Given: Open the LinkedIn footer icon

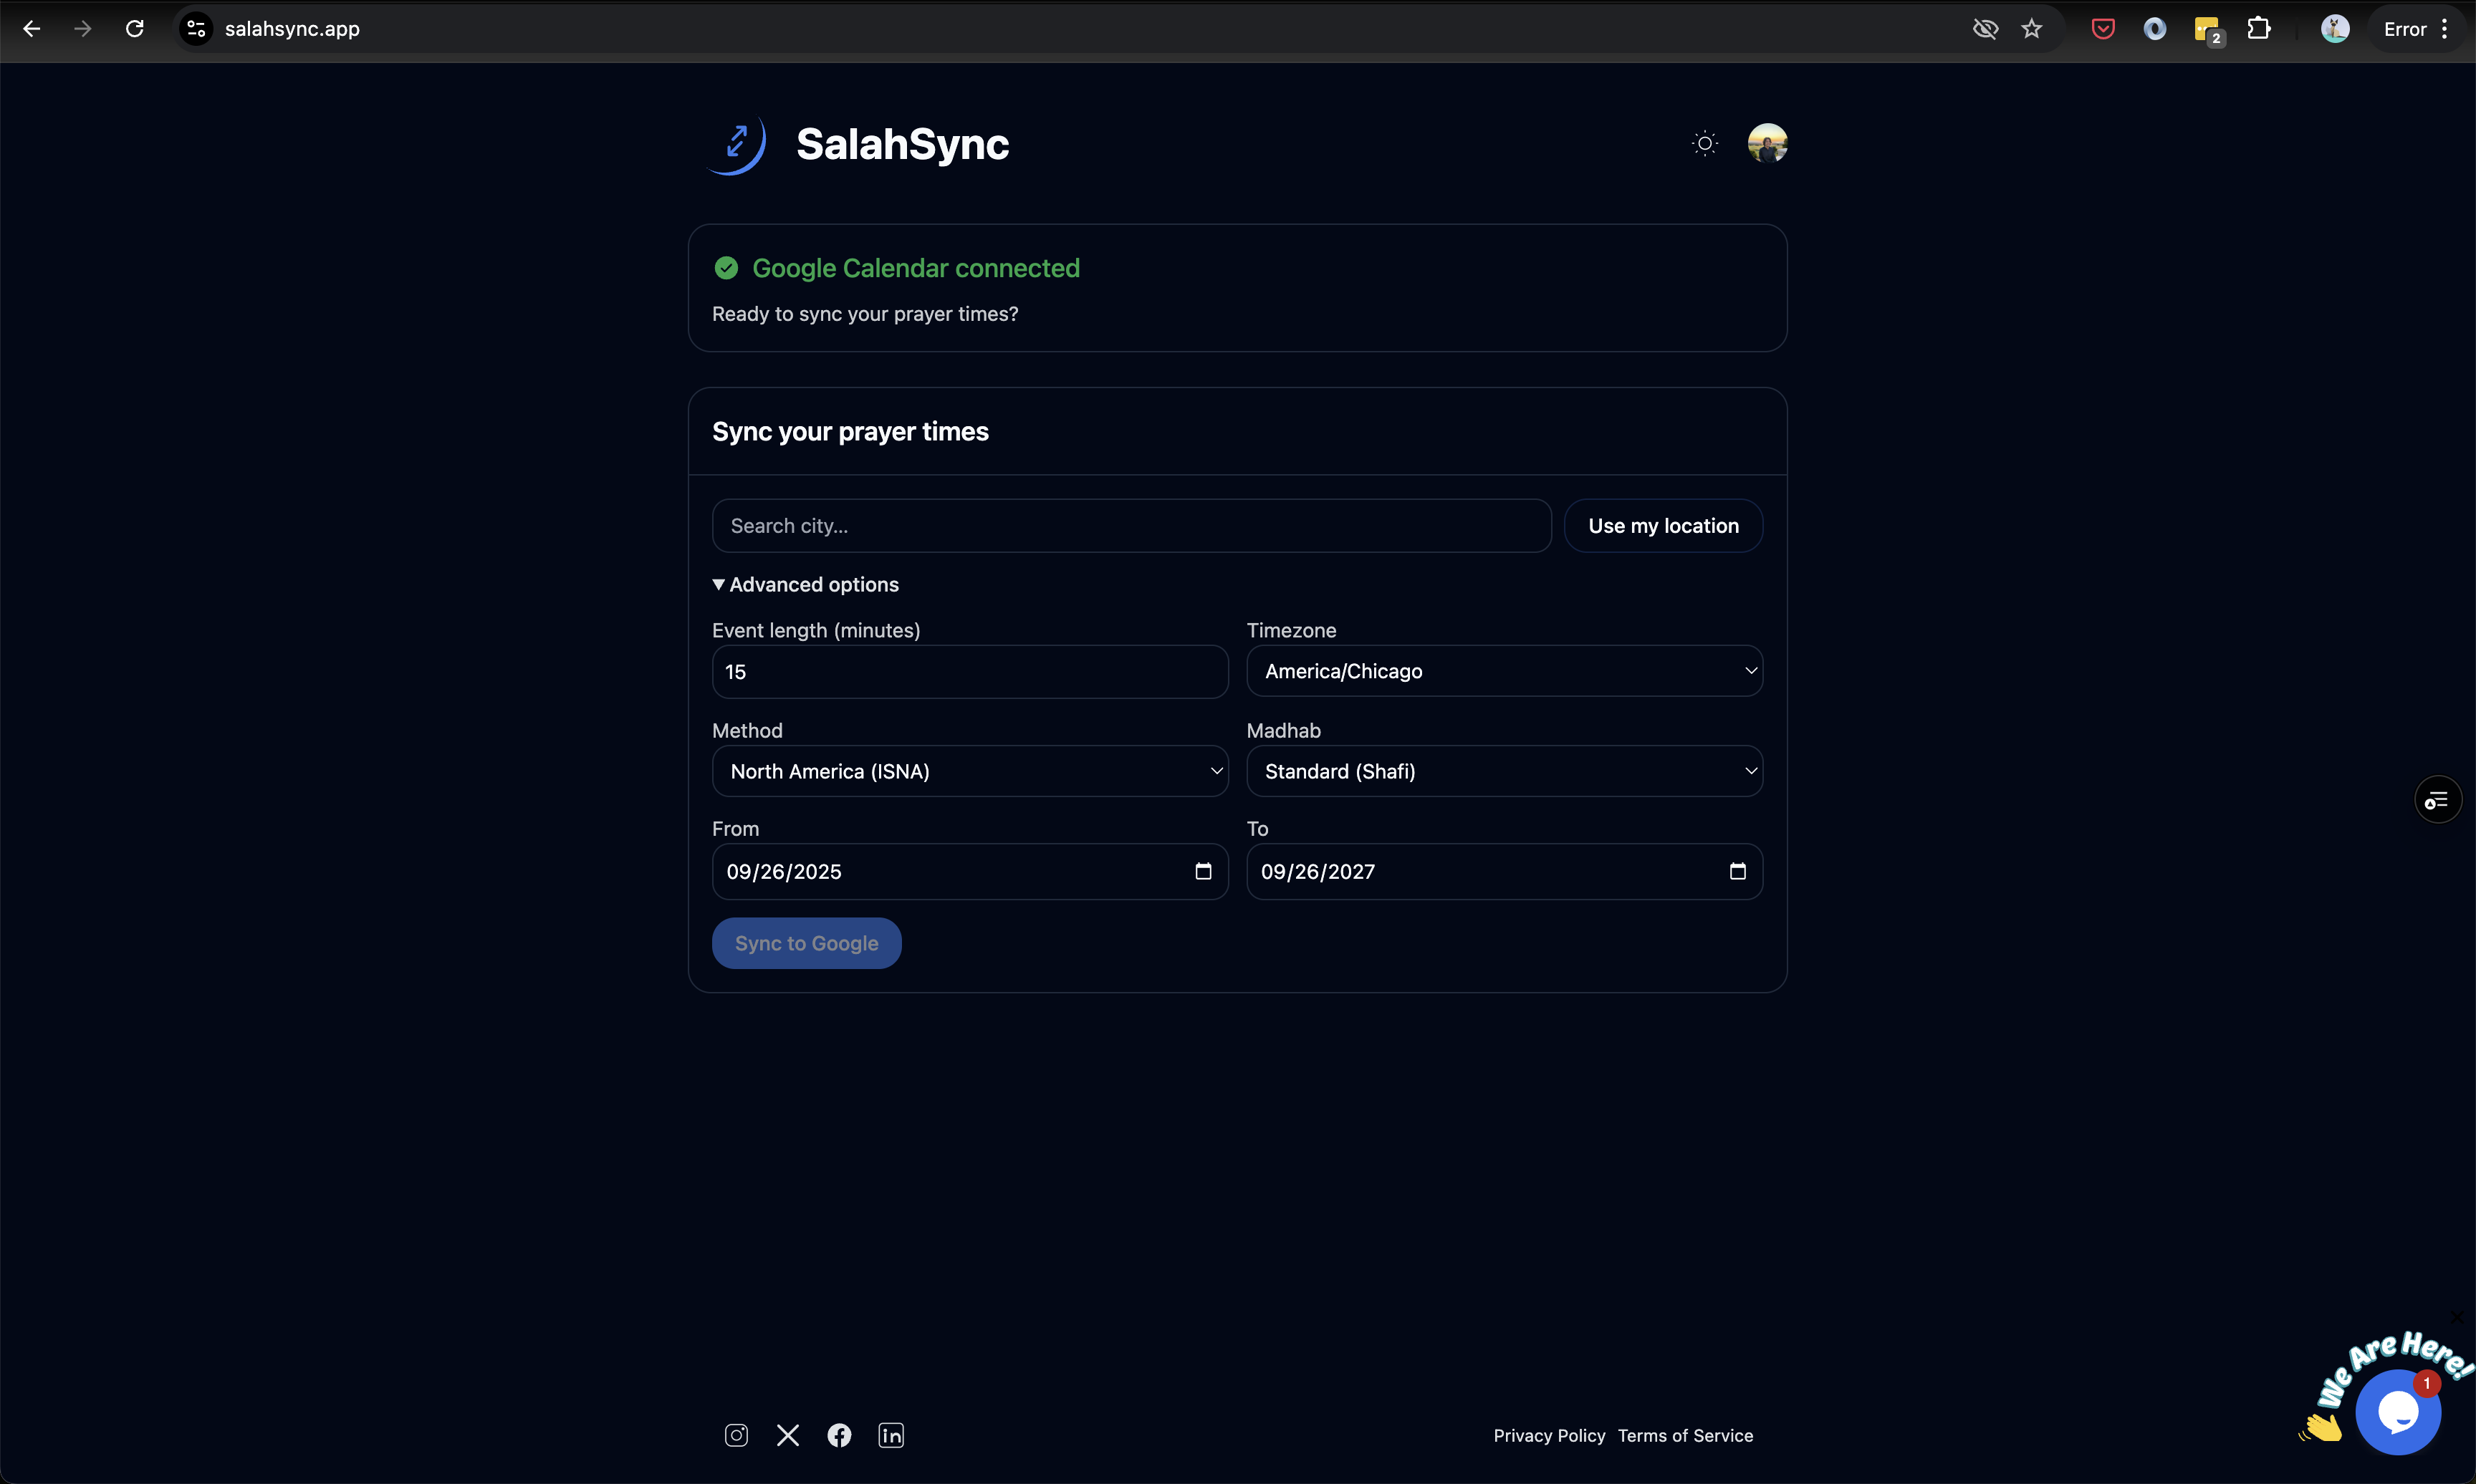Looking at the screenshot, I should pyautogui.click(x=891, y=1435).
